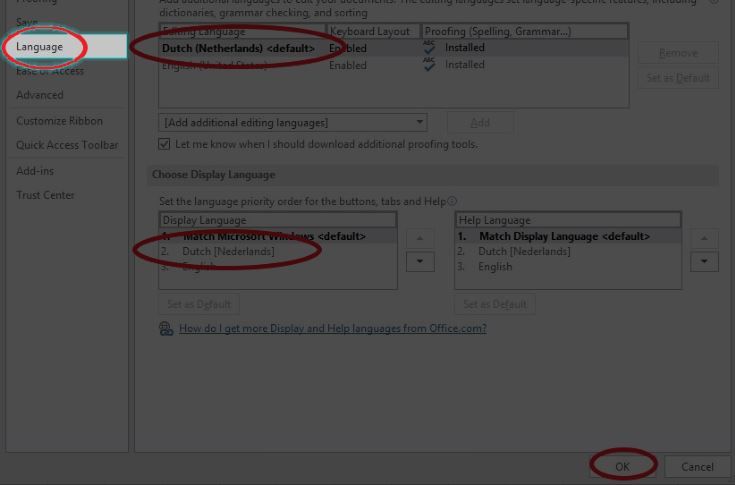Toggle the 'Let me know when I should download' checkbox

(x=165, y=144)
